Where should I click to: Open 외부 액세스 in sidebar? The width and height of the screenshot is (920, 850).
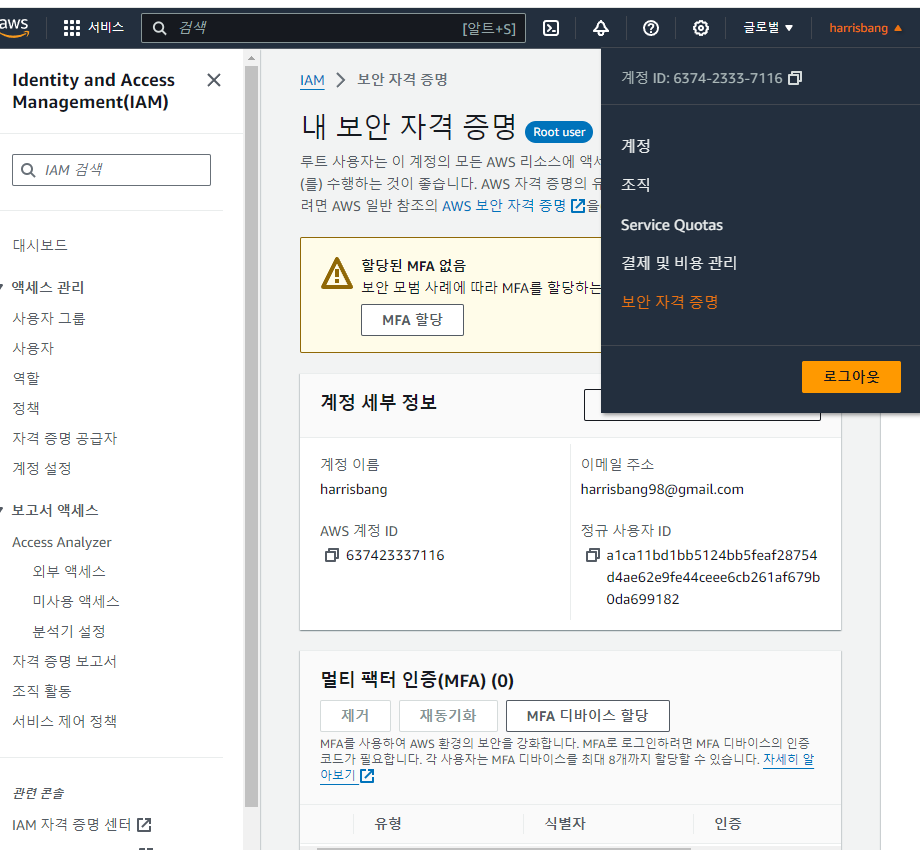[x=69, y=571]
